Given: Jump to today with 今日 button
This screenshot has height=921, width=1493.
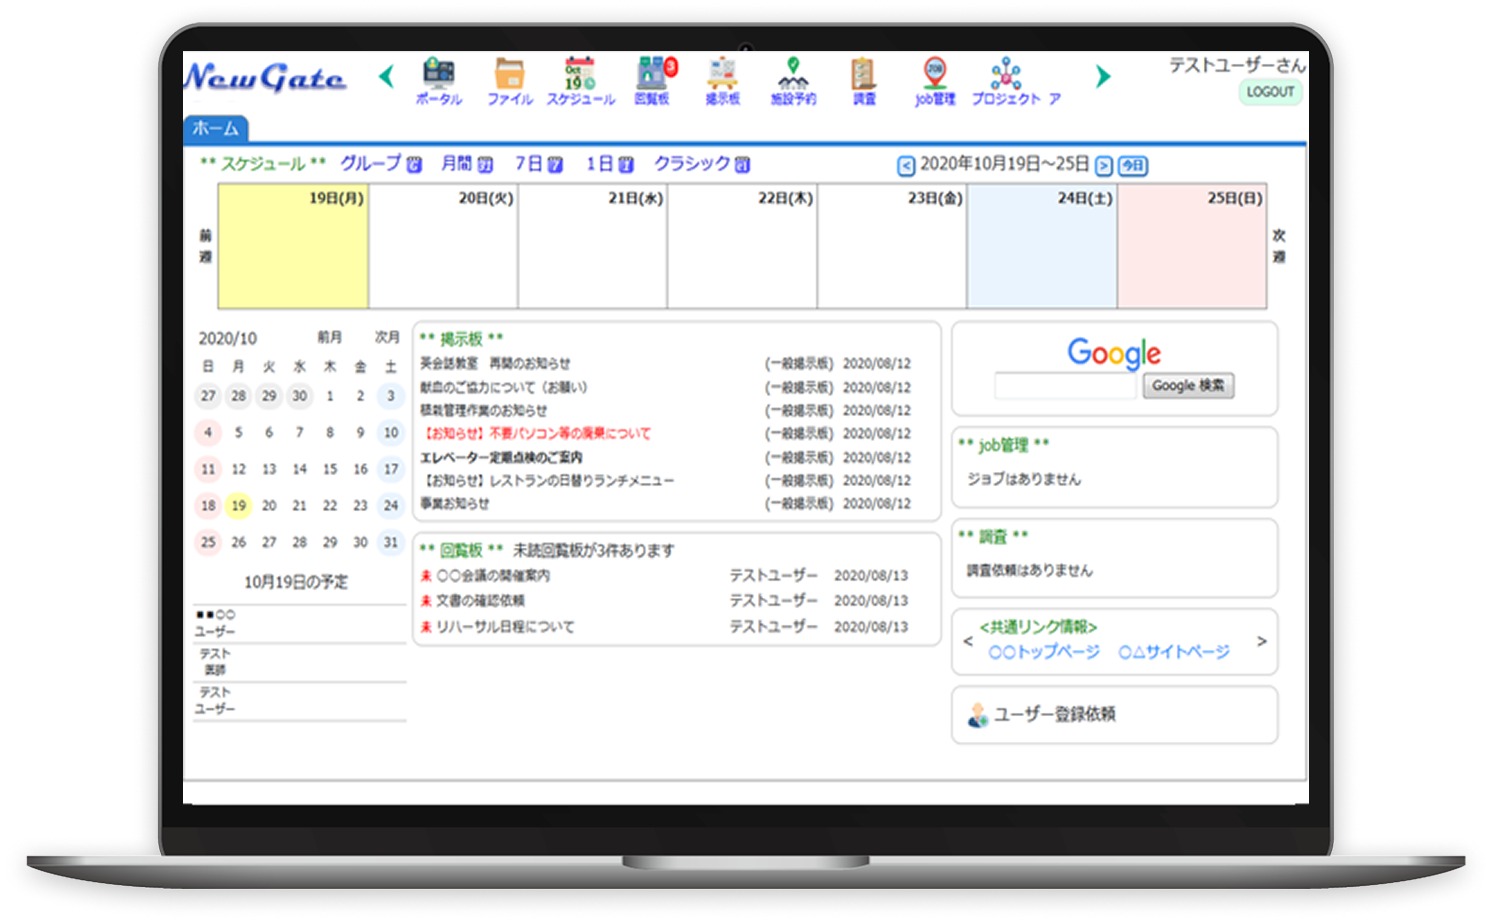Looking at the screenshot, I should tap(1132, 166).
